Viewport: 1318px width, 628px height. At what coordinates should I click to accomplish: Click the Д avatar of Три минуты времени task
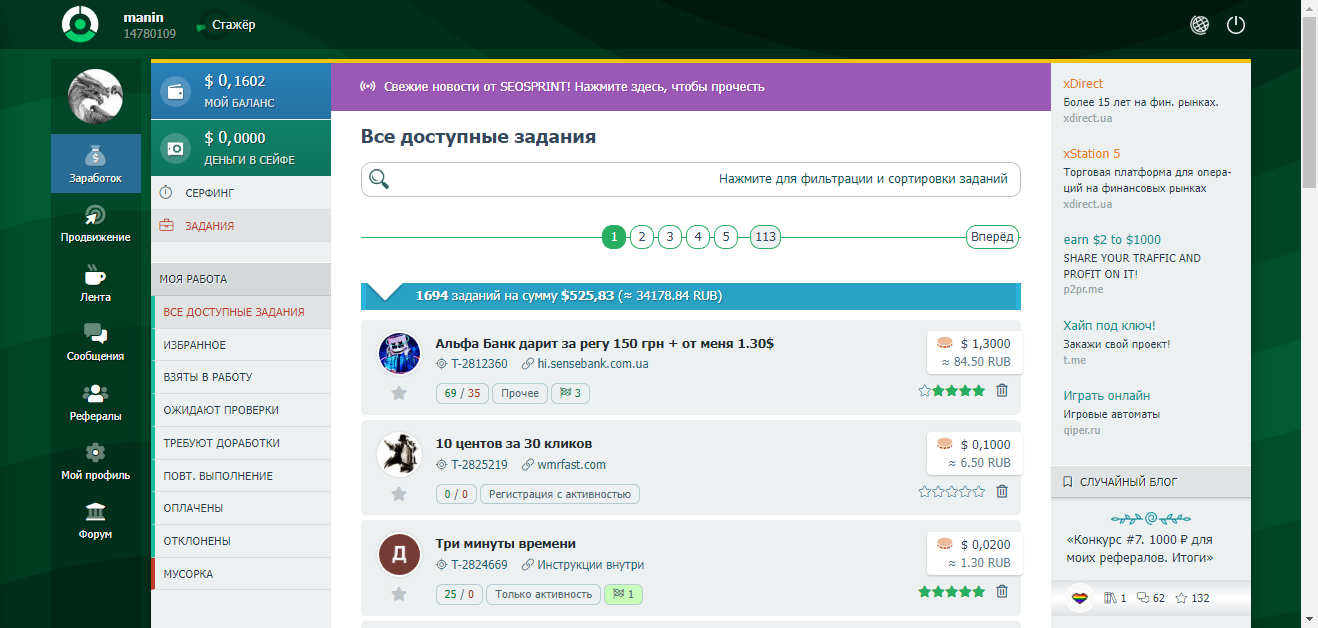click(x=399, y=553)
